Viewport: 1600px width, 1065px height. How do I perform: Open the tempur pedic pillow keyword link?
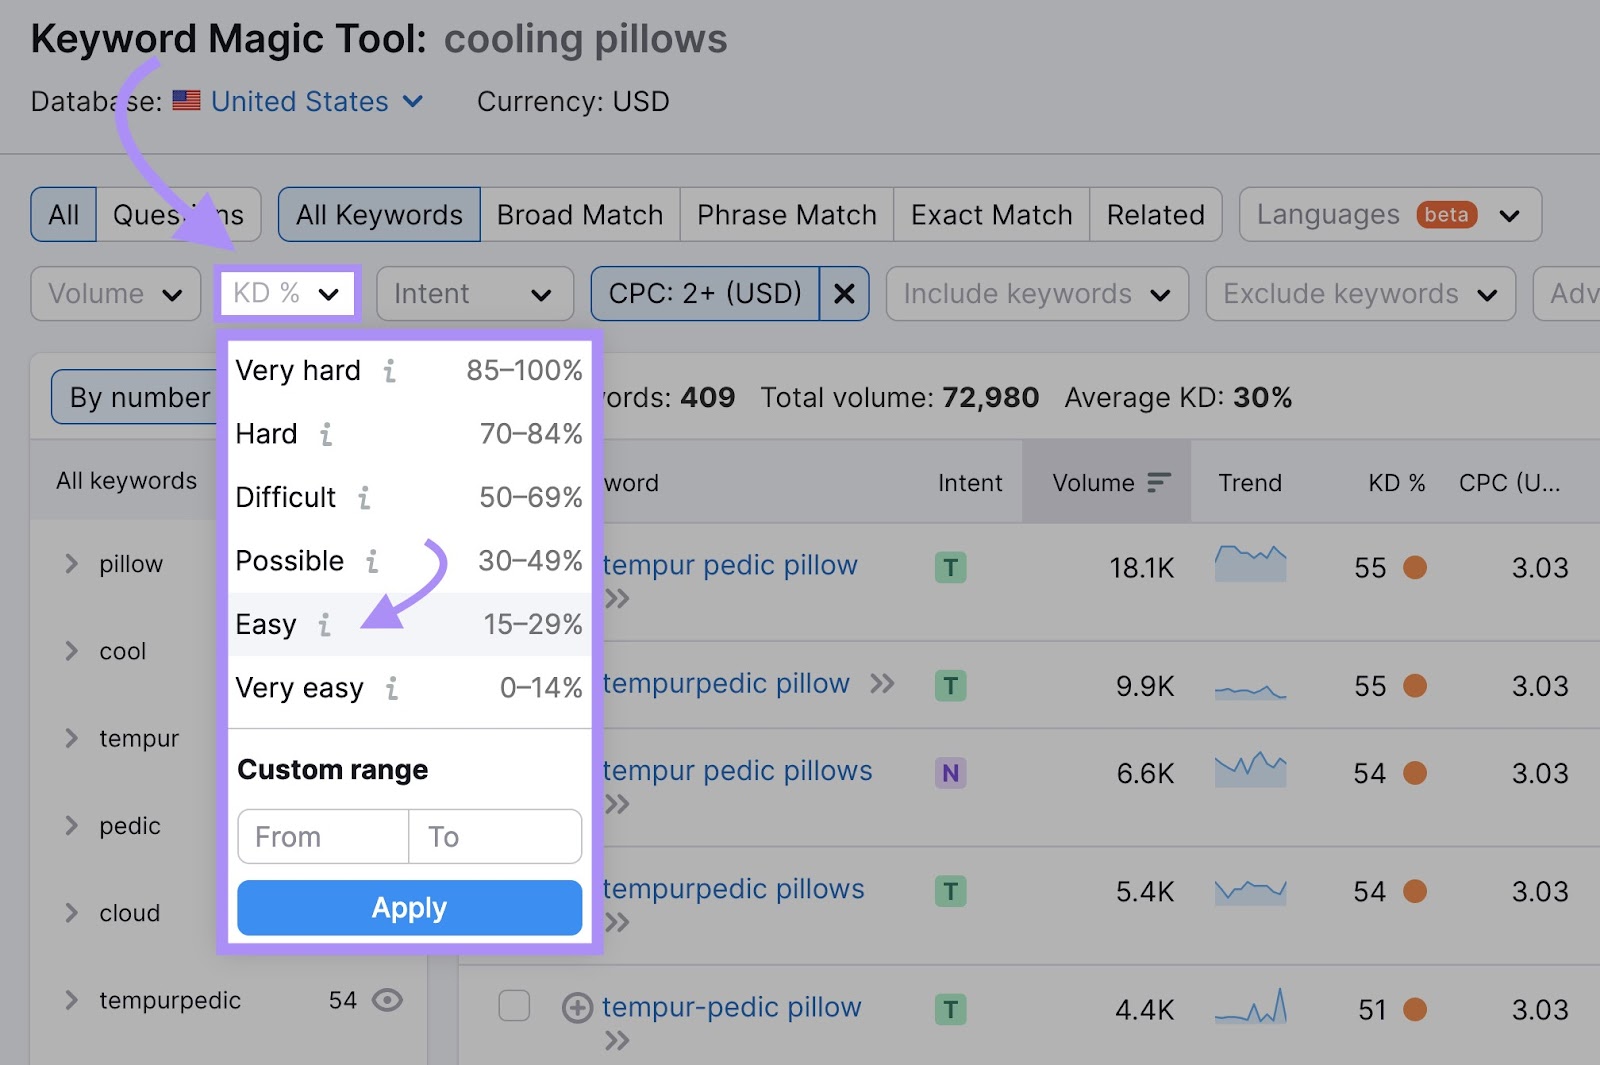coord(730,565)
